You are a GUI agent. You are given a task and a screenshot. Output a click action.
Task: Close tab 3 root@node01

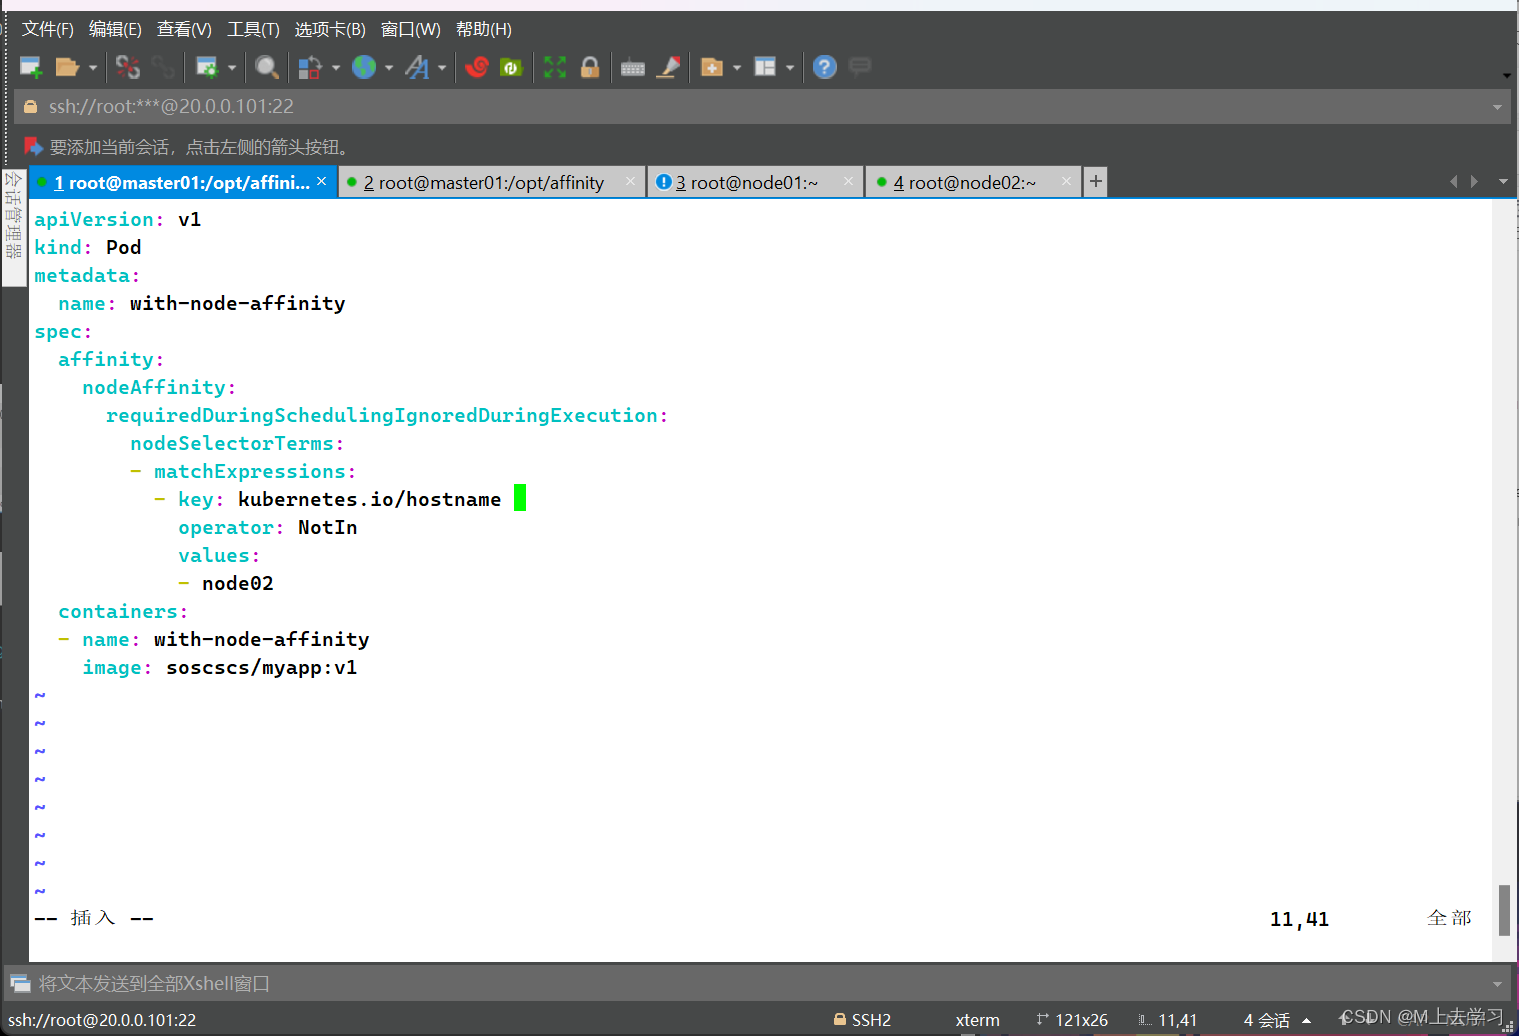848,181
